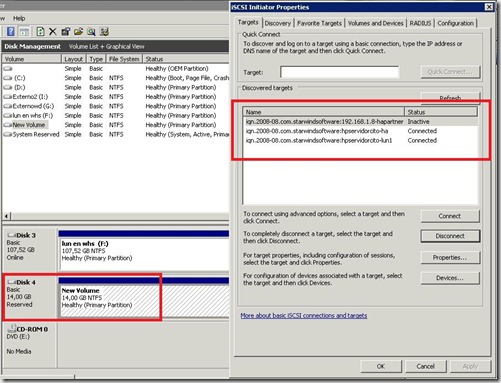The width and height of the screenshot is (501, 383).
Task: Click the drive icon of System Reserved volume
Action: pyautogui.click(x=8, y=134)
